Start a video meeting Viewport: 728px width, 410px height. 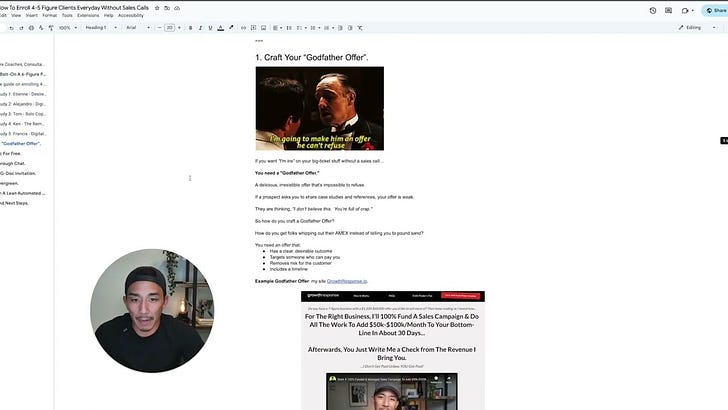pyautogui.click(x=687, y=10)
